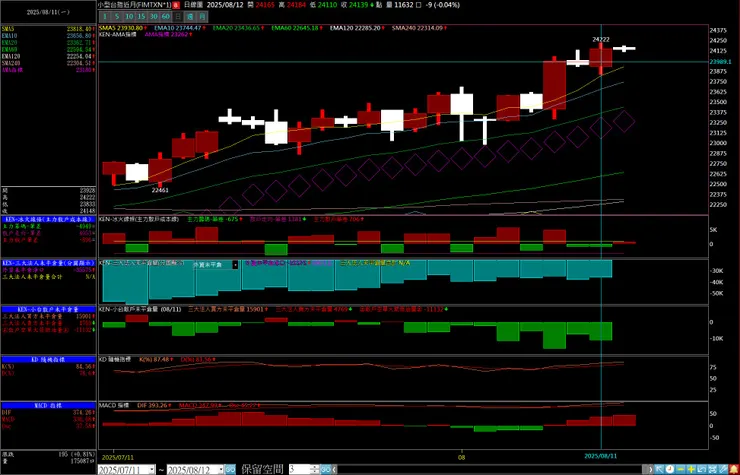740x475 pixels.
Task: Switch to 10-minute timeframe
Action: click(129, 17)
